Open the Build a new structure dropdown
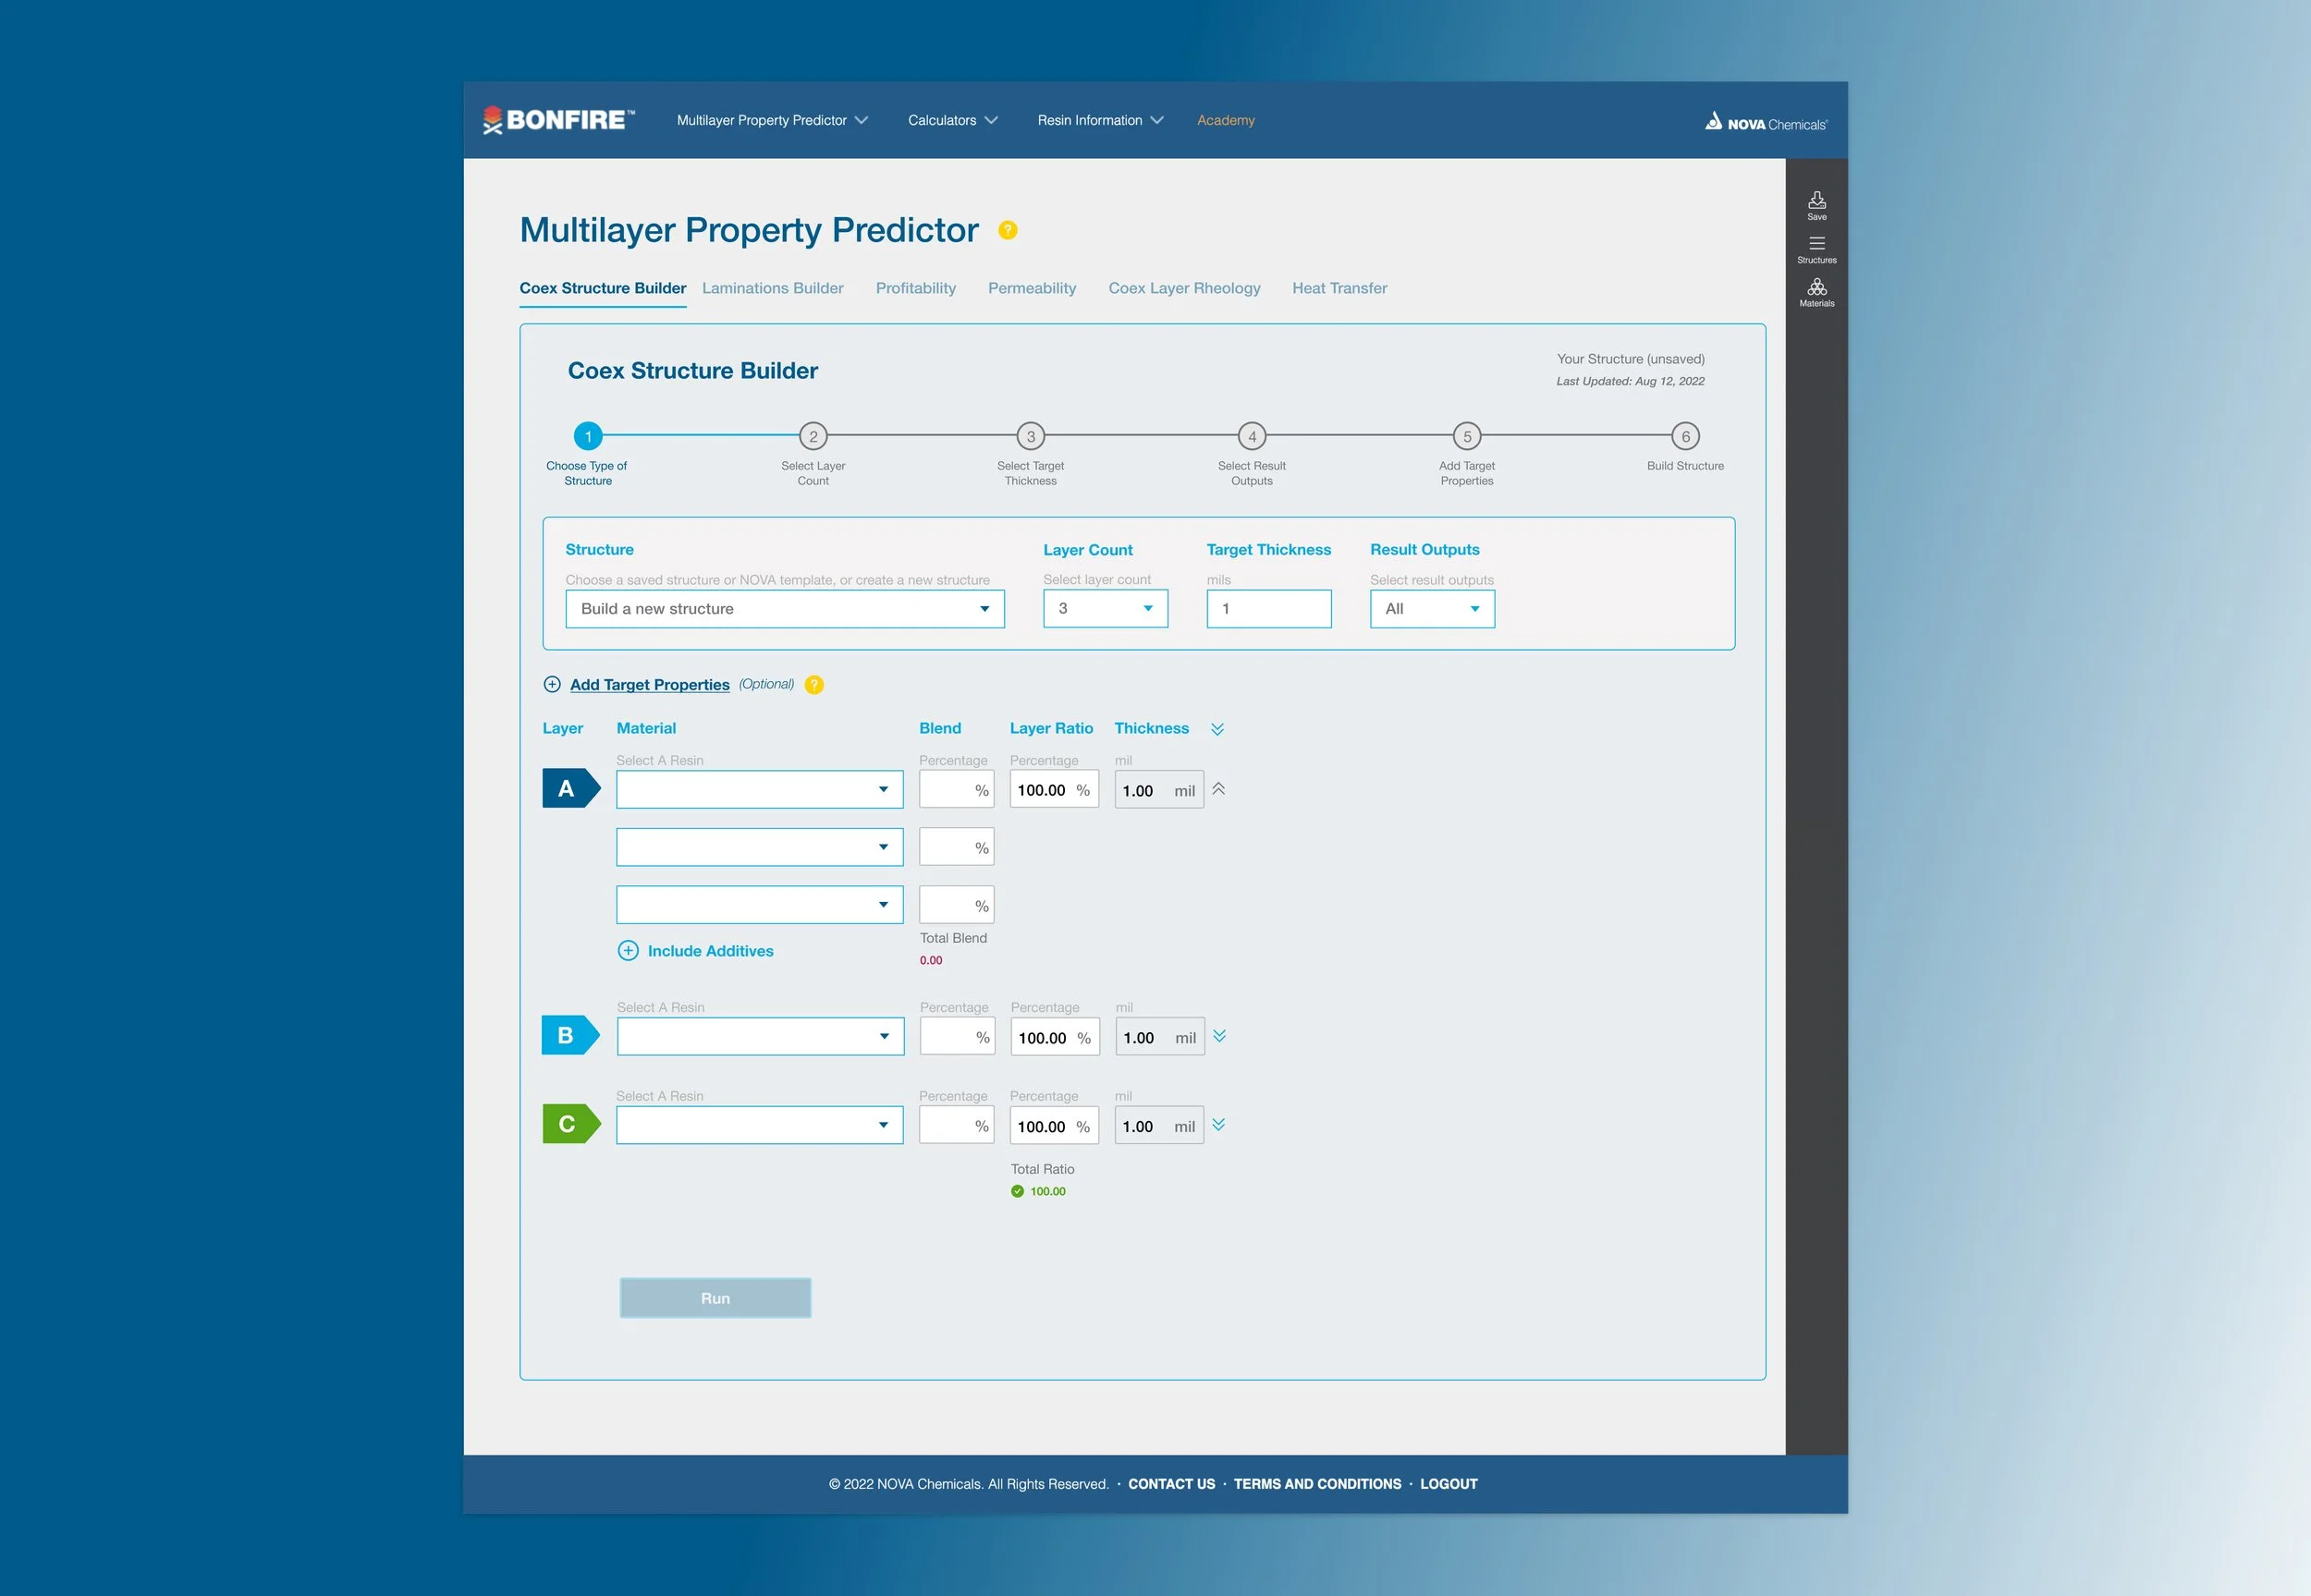The height and width of the screenshot is (1596, 2311). [785, 609]
